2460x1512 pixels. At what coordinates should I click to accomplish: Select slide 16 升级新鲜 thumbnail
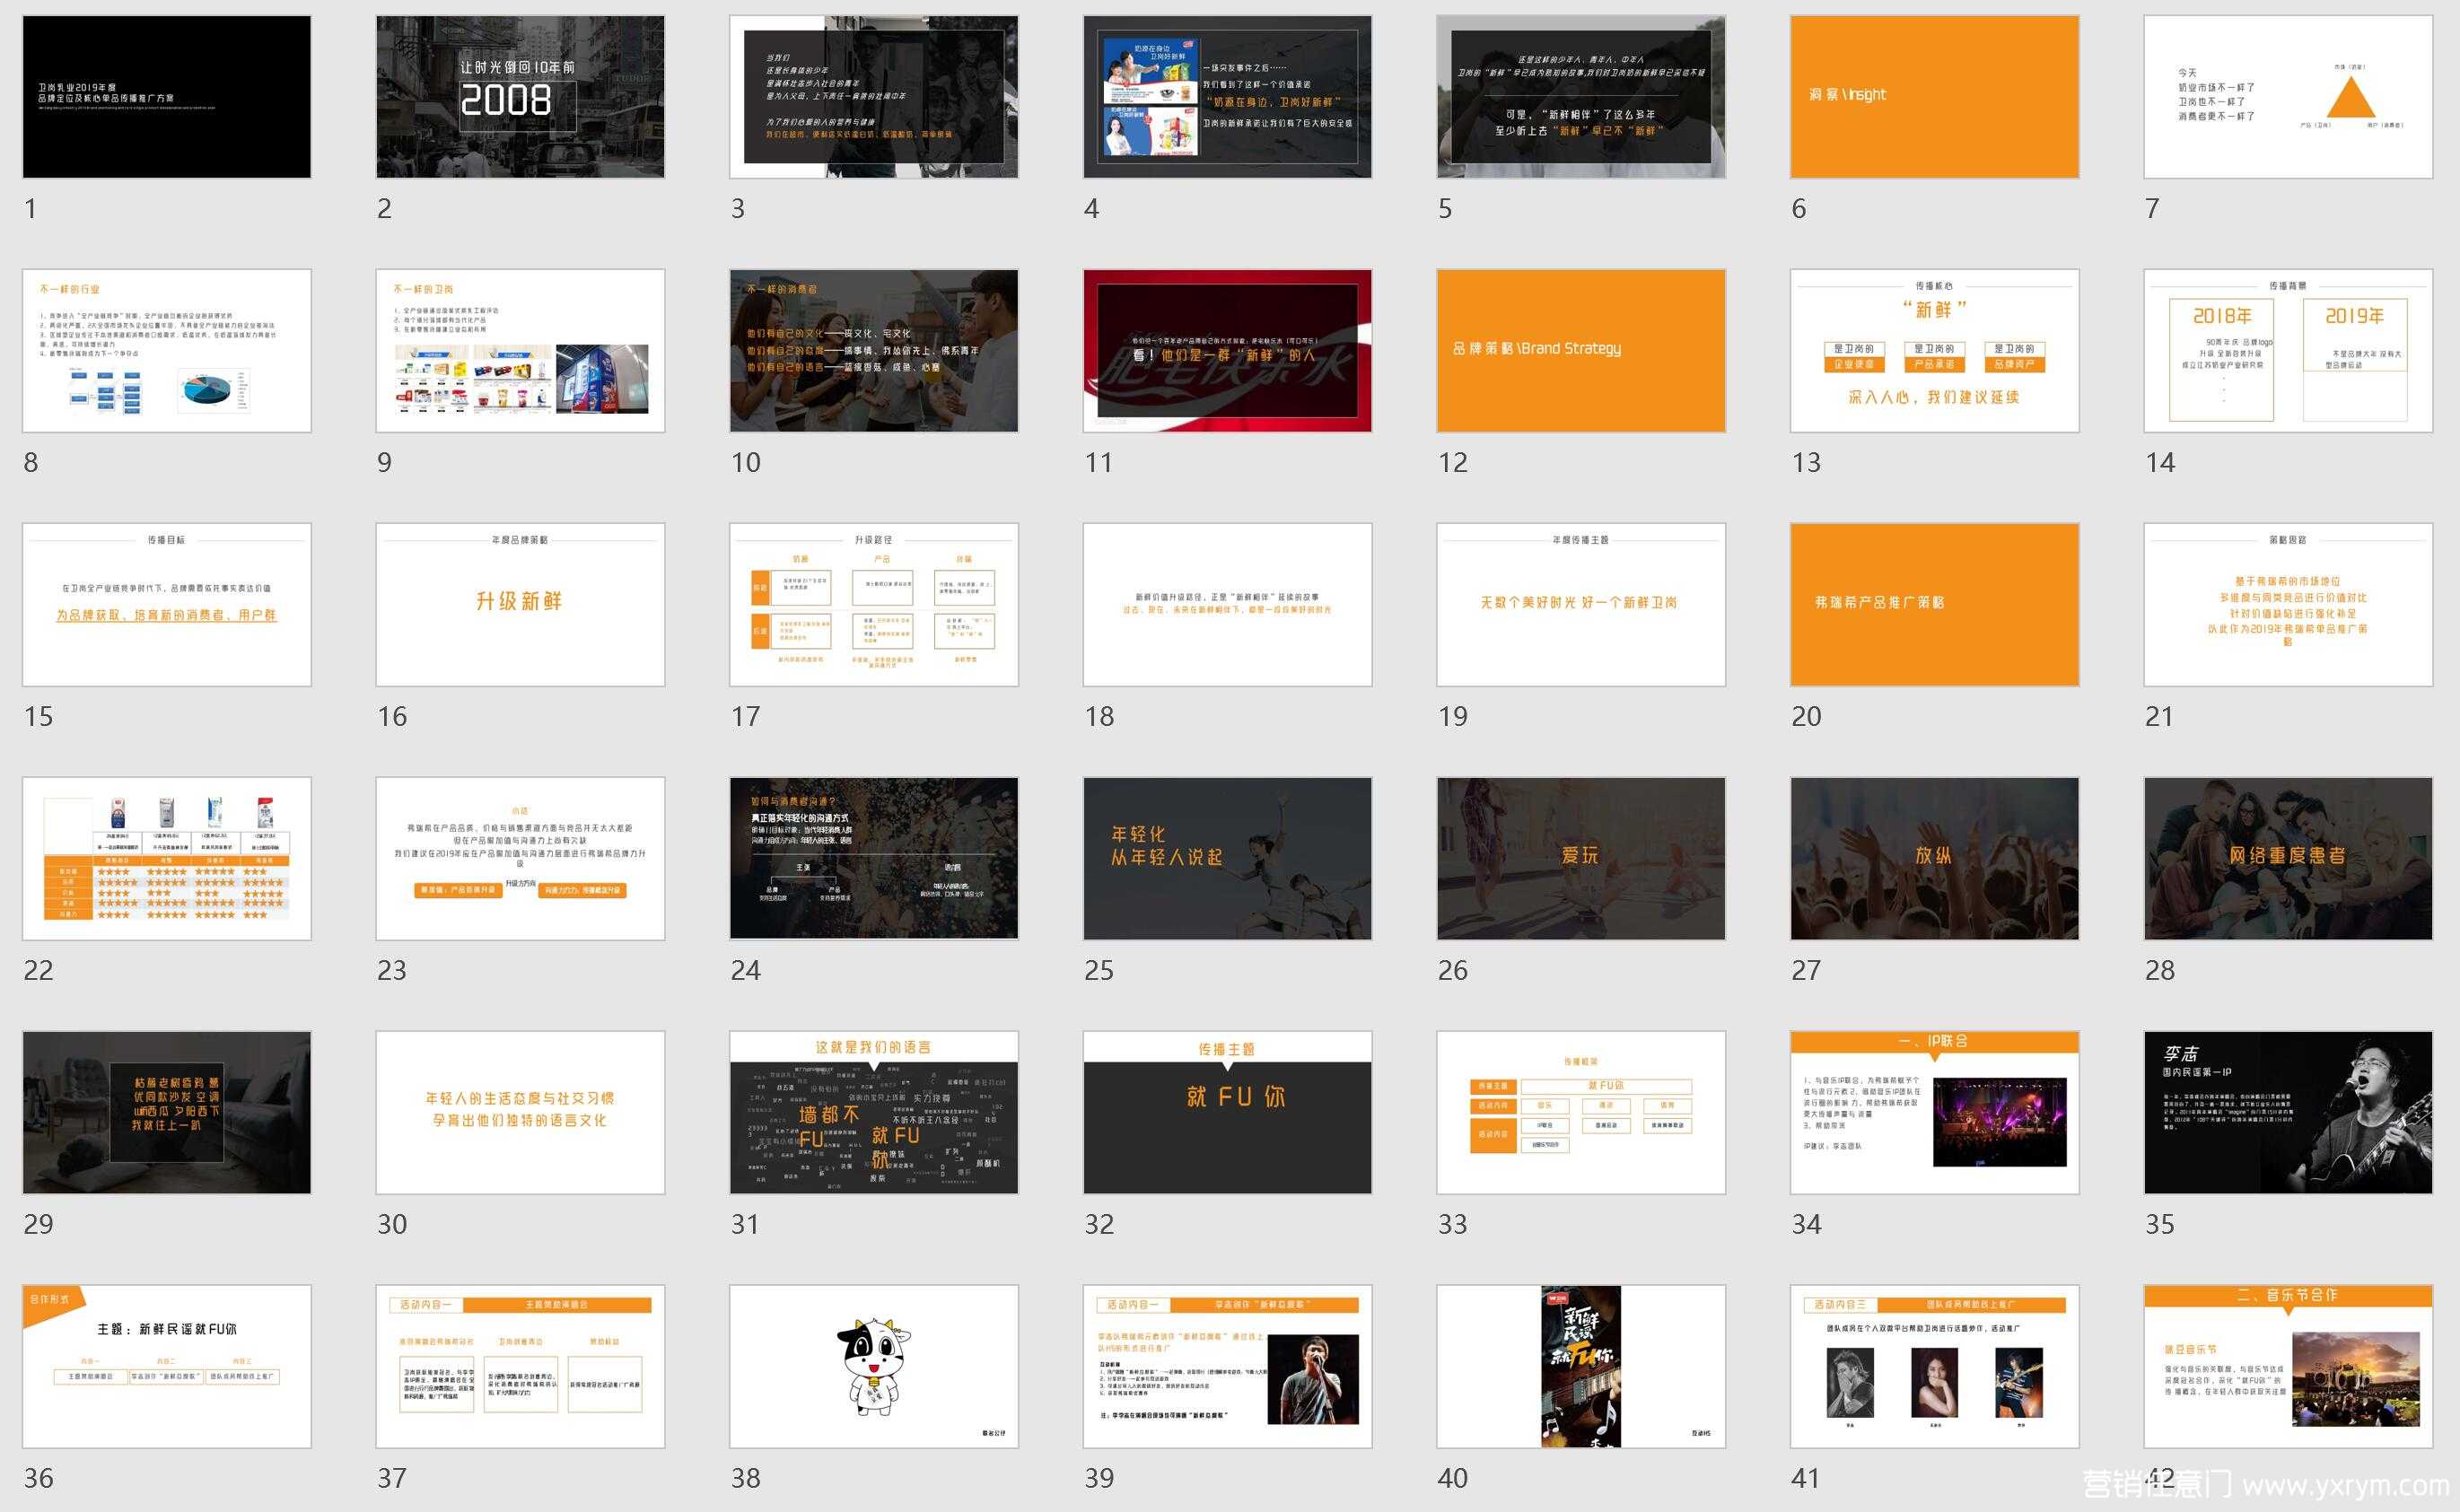(520, 605)
